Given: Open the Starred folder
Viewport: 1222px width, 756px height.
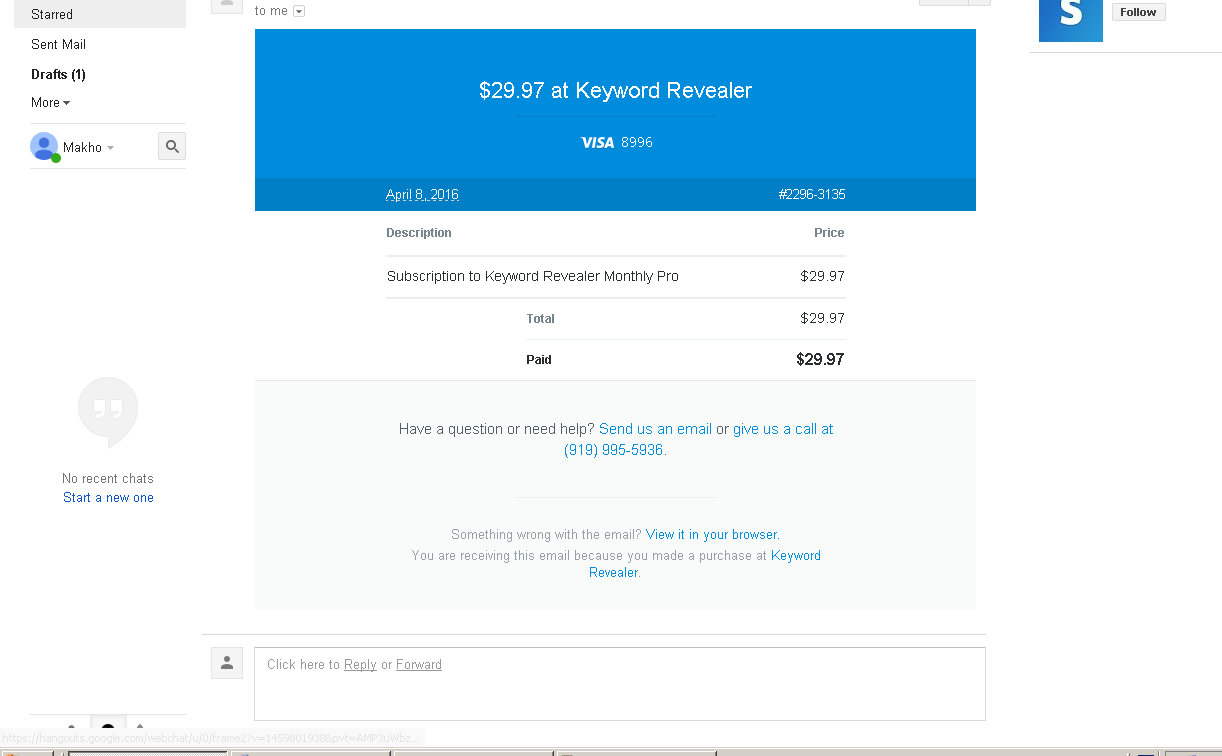Looking at the screenshot, I should 52,14.
